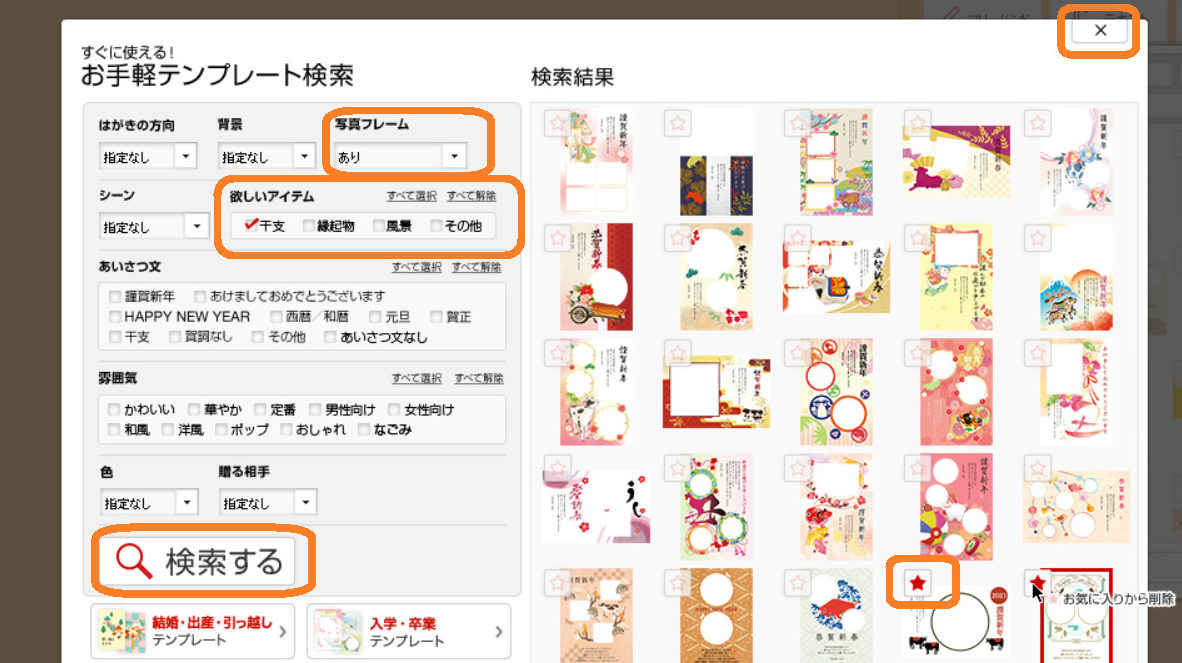Enable the 謹賀新年 greeting checkbox

(x=115, y=296)
